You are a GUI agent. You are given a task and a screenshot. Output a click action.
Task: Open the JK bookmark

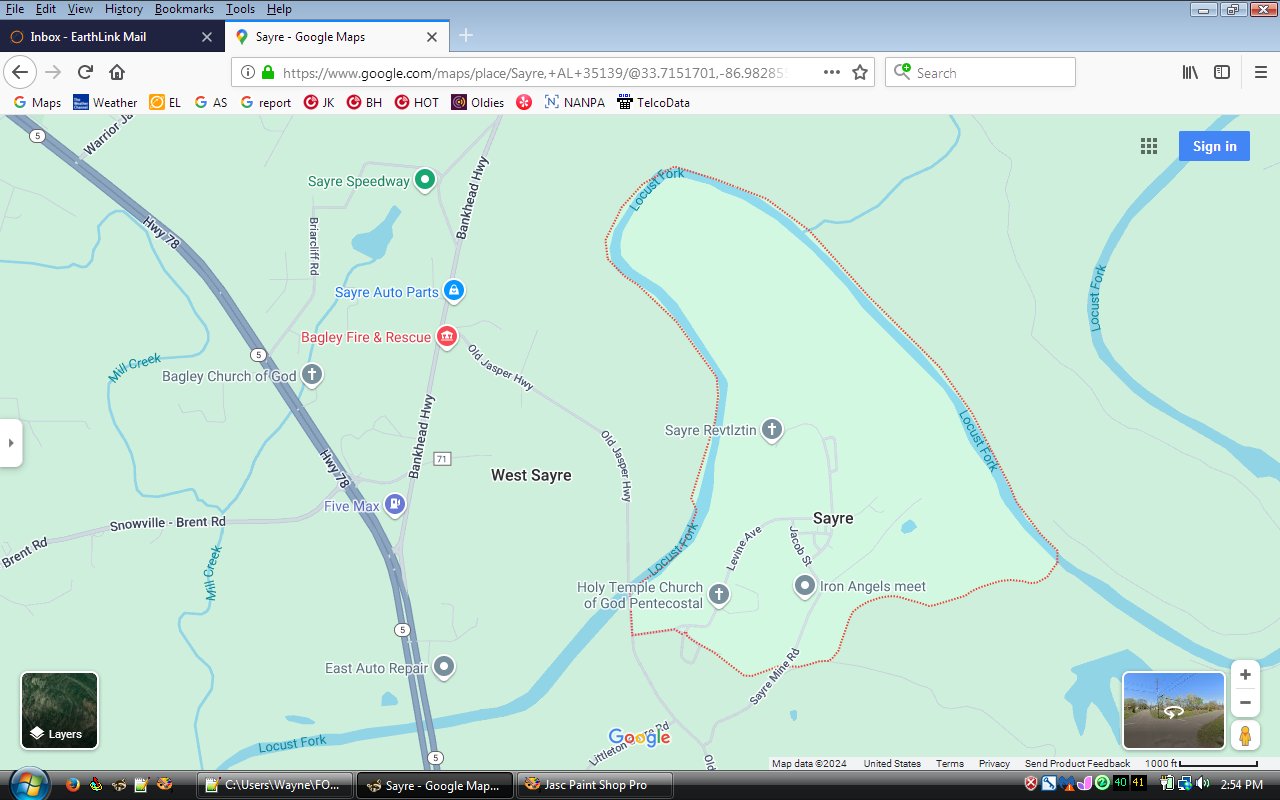[x=319, y=102]
